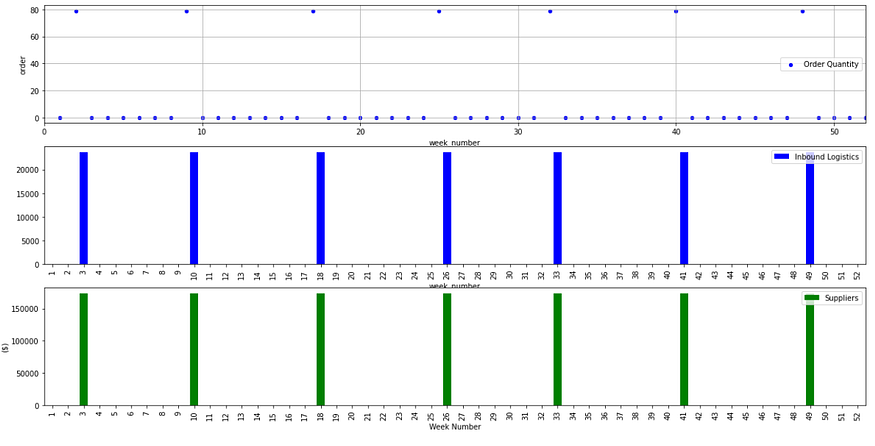Viewport: 875px width, 446px height.
Task: Click the blue Inbound Logistics bar at week 3
Action: click(x=84, y=208)
